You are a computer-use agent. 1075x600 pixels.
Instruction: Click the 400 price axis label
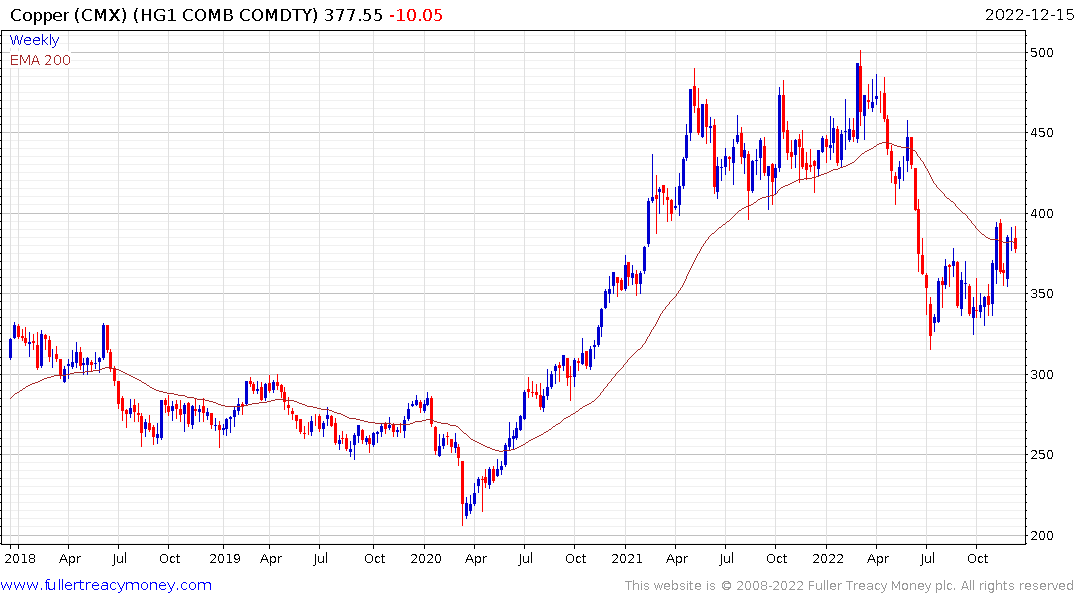click(1041, 213)
